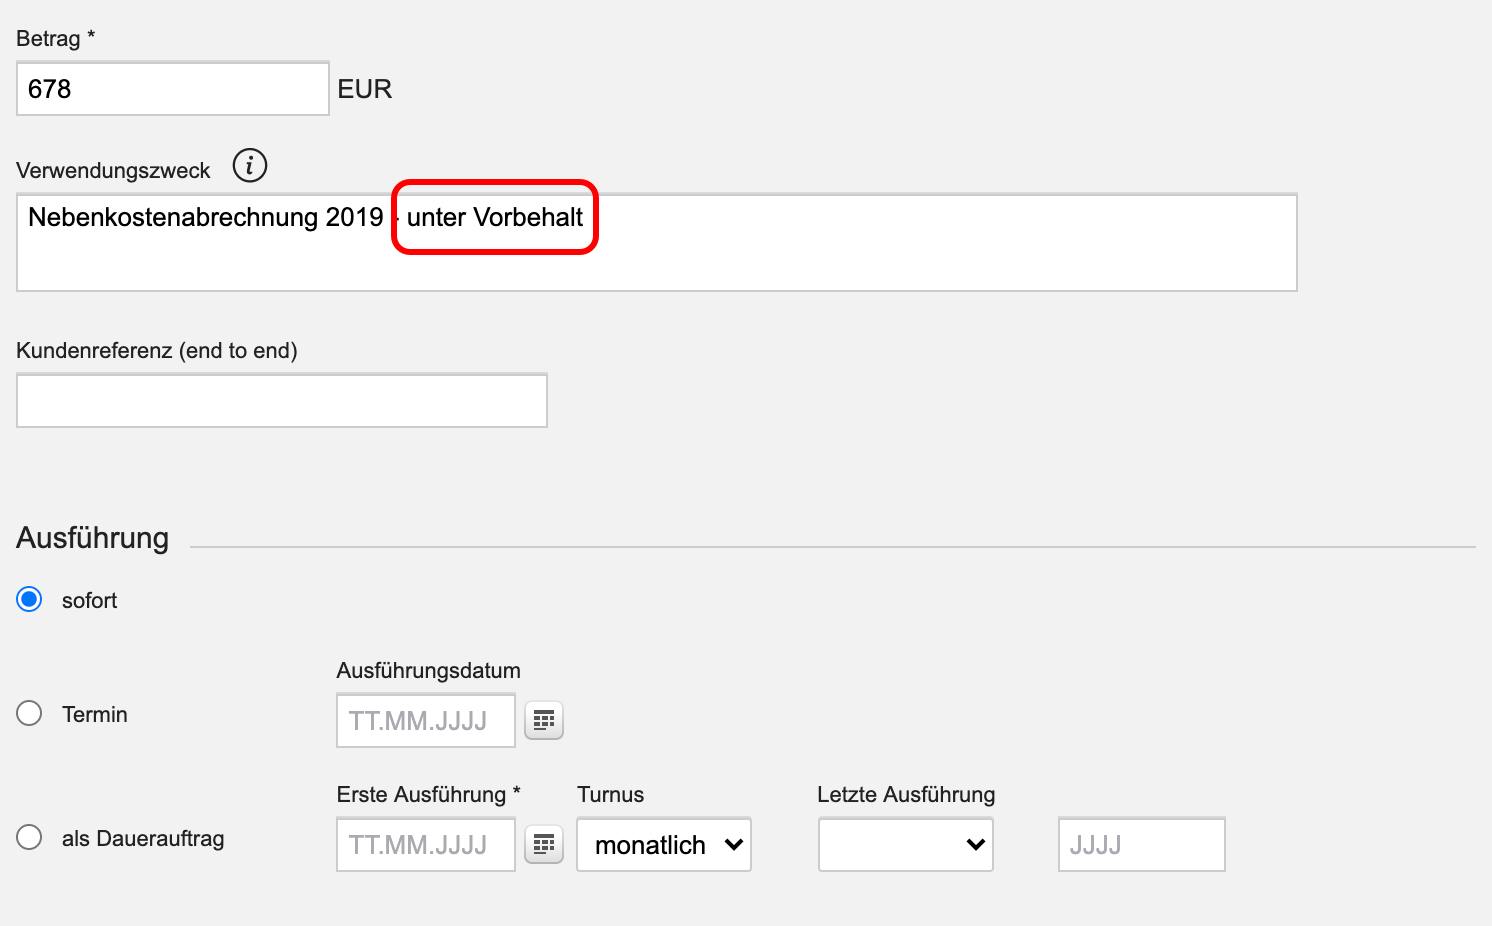Click the JJJJ year input field
Viewport: 1492px width, 926px height.
tap(1141, 845)
